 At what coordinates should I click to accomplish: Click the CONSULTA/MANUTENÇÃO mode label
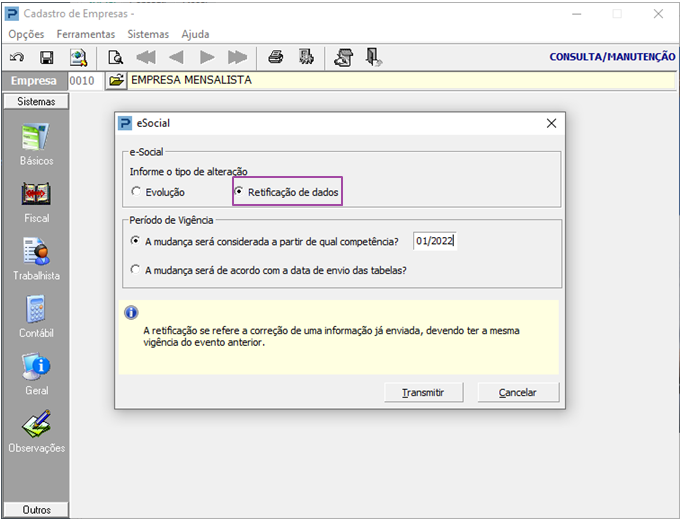612,57
